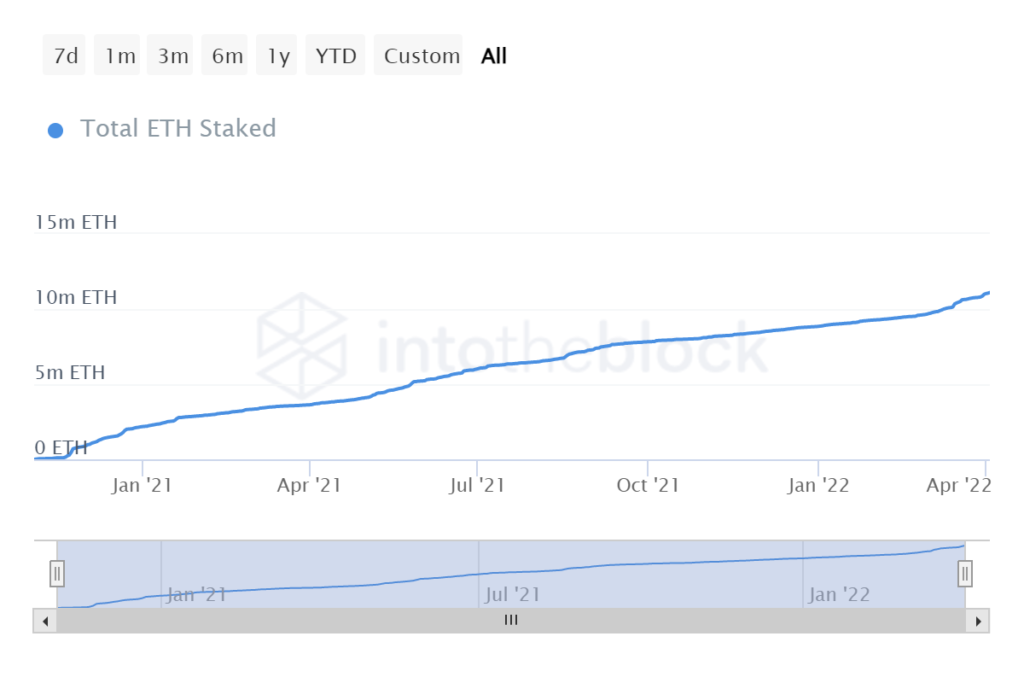Click the navigator scrollbar left arrow
The width and height of the screenshot is (1024, 683).
pyautogui.click(x=45, y=621)
